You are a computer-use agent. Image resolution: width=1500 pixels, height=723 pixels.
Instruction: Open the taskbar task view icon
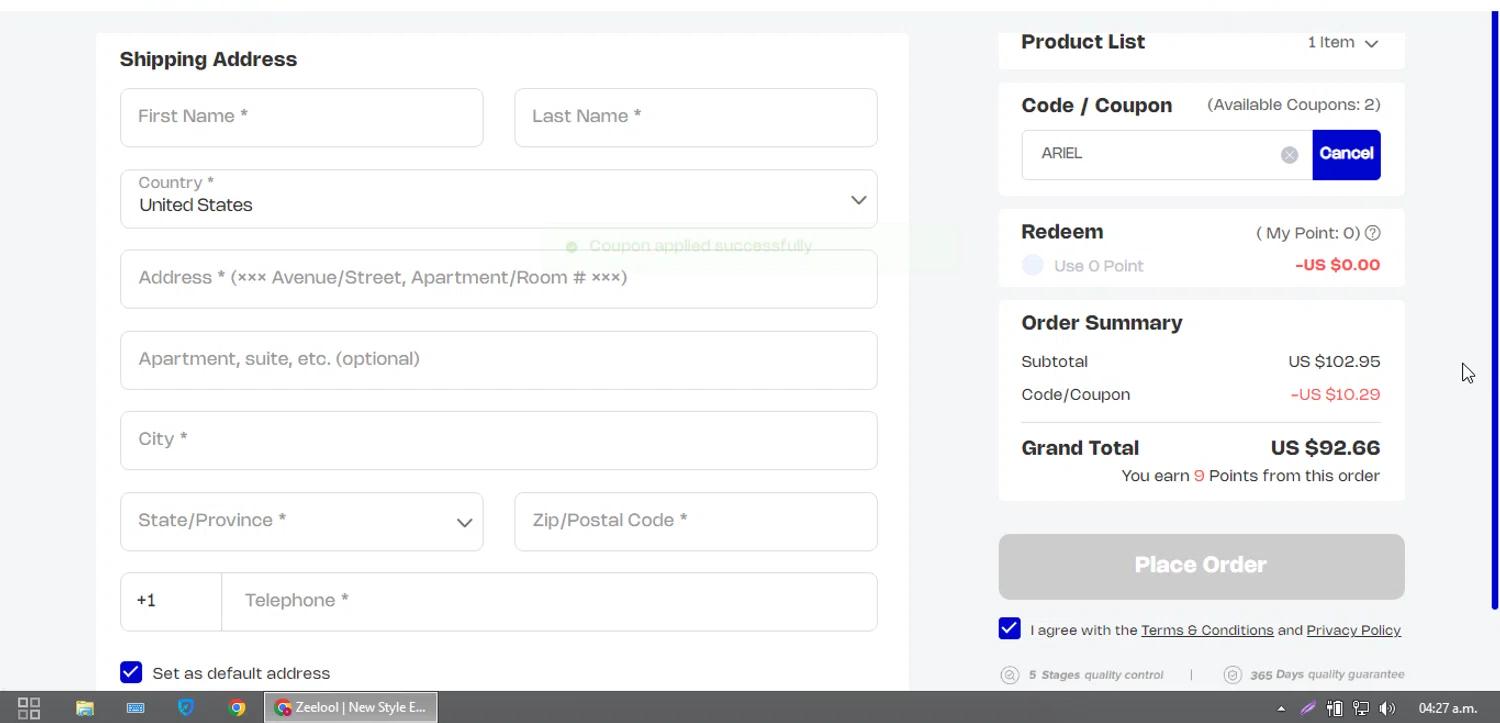click(29, 708)
